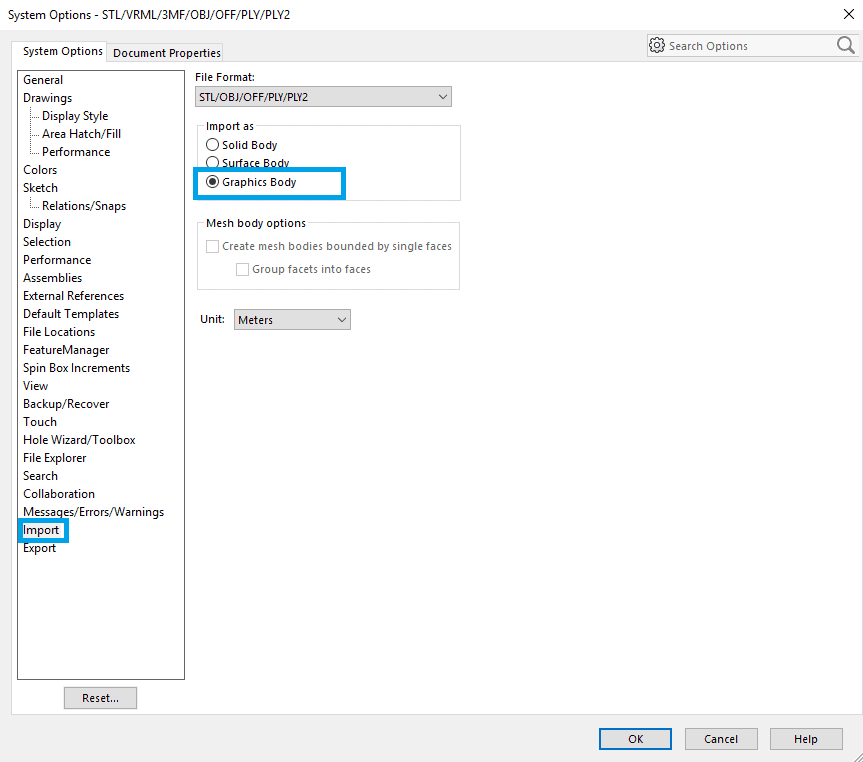Select File Explorer in the options tree

(x=54, y=458)
